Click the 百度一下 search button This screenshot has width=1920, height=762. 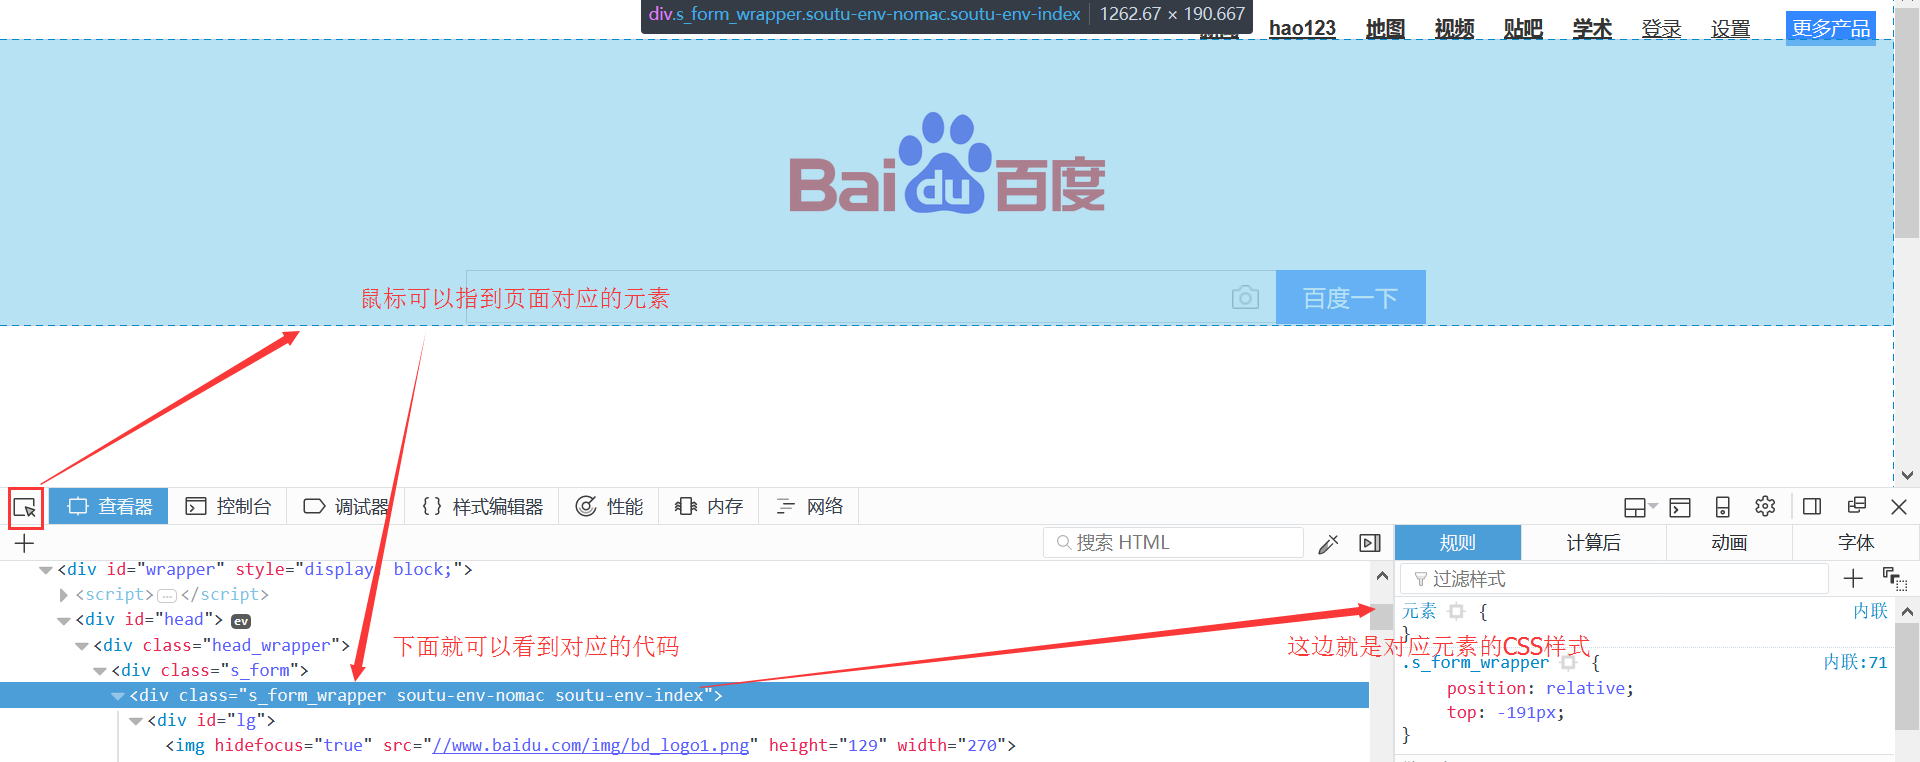tap(1351, 297)
